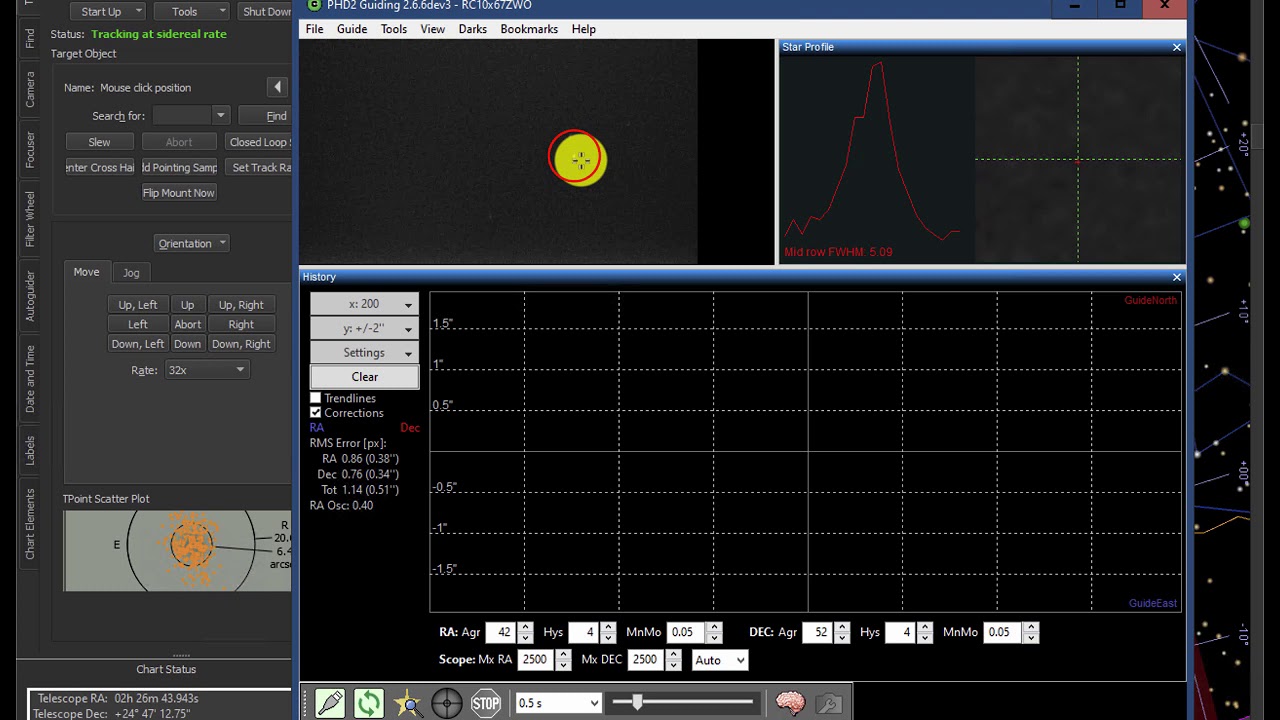Click the PHD2 connect equipment USB icon
This screenshot has height=720, width=1280.
click(330, 703)
